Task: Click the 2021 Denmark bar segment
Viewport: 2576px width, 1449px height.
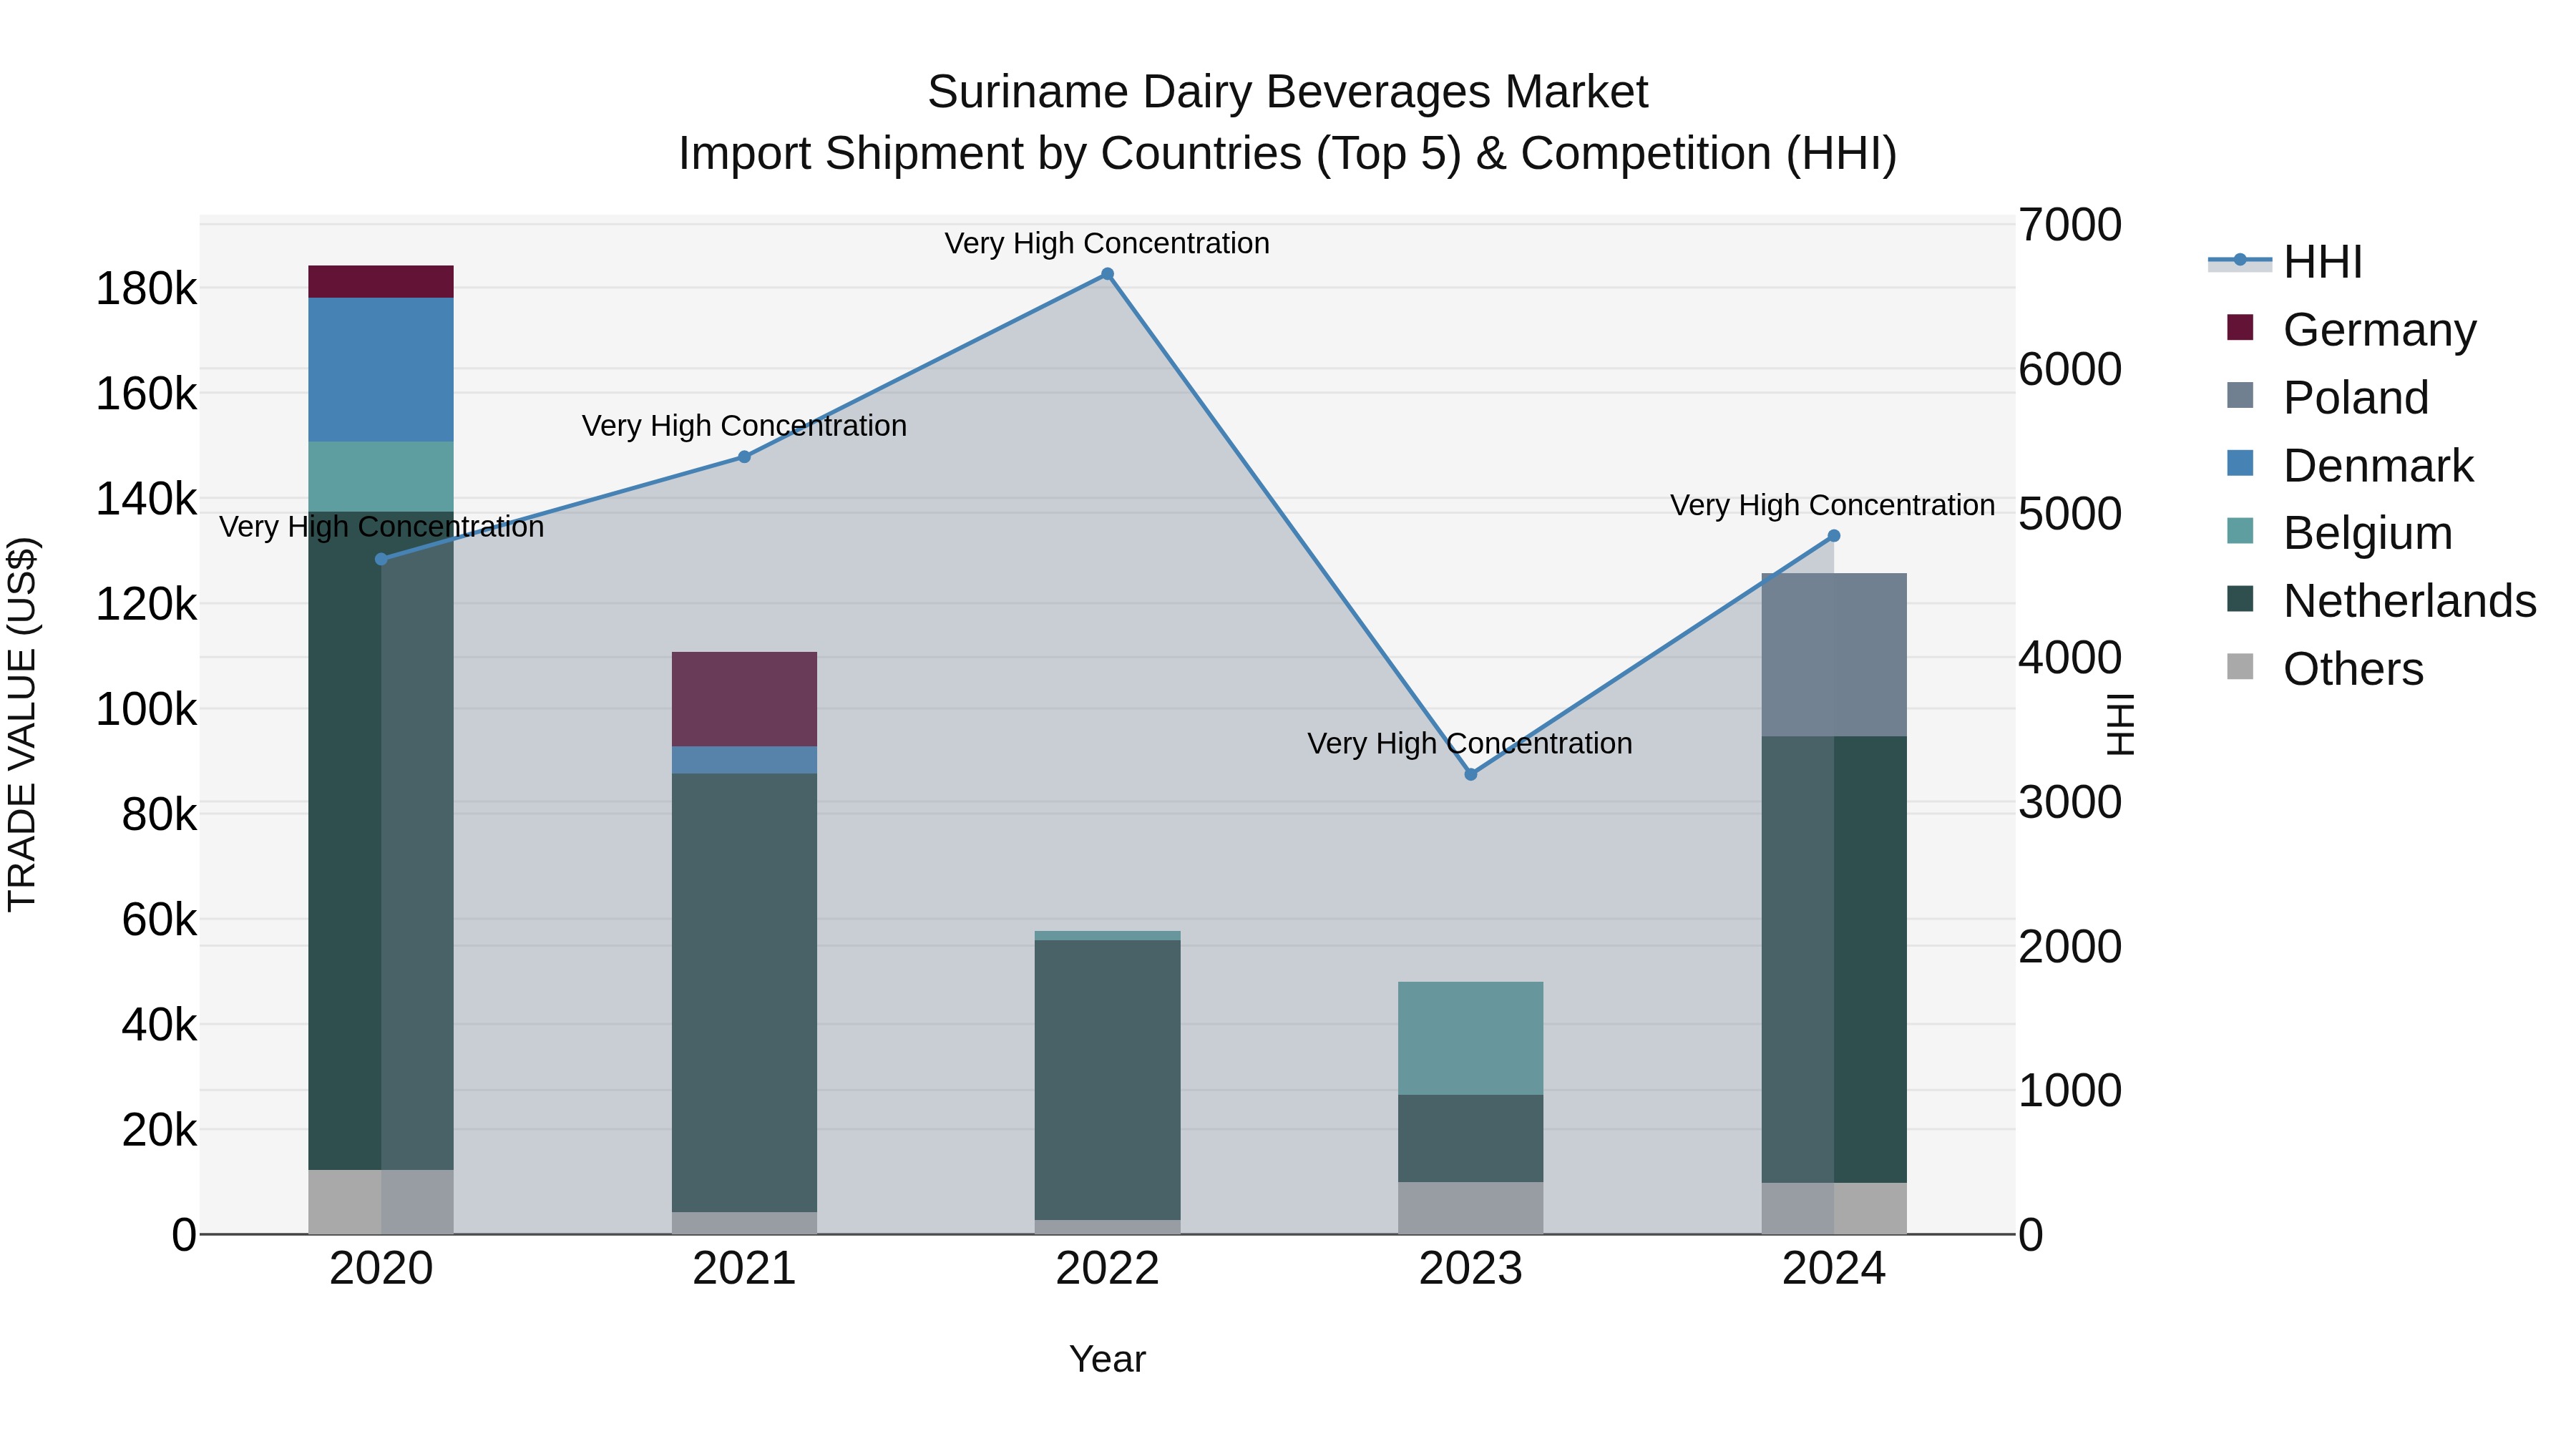Action: point(744,760)
